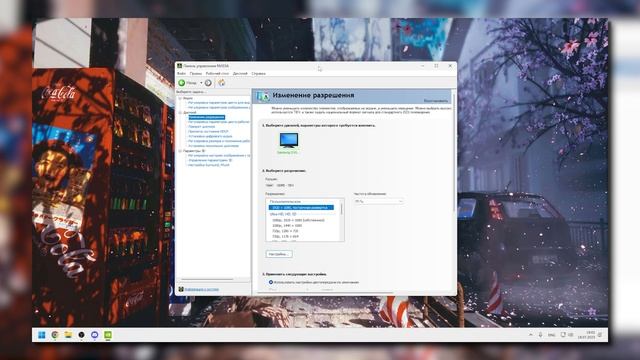Click the black round app taskbar icon
The height and width of the screenshot is (360, 640).
(81, 335)
